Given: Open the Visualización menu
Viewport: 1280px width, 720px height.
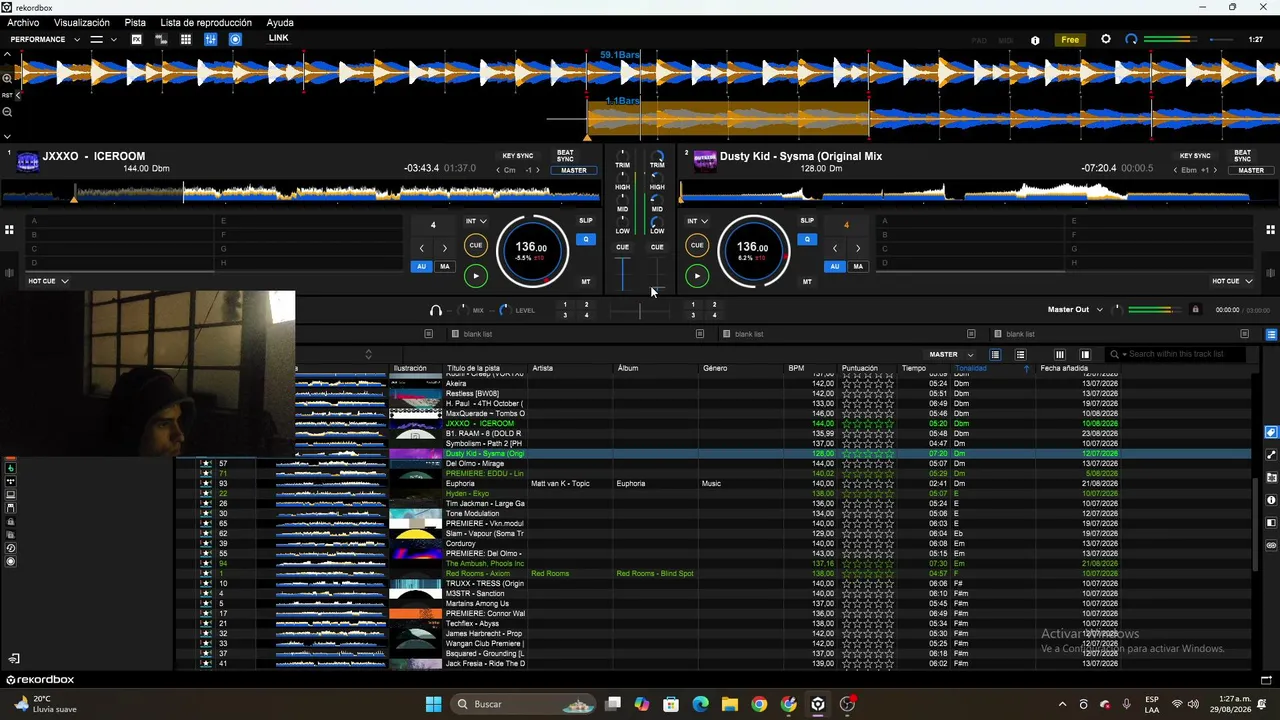Looking at the screenshot, I should click(x=82, y=22).
